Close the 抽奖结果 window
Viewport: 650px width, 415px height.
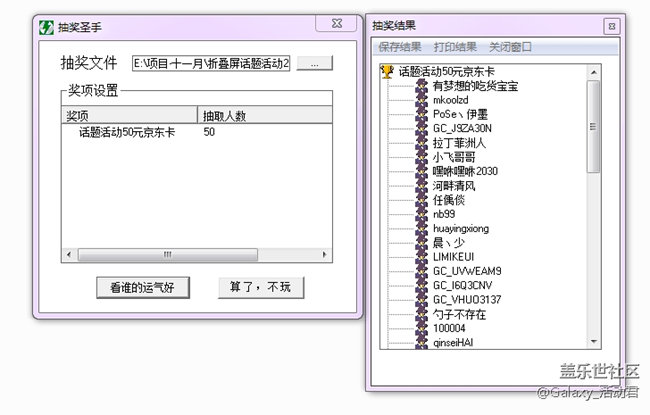612,27
